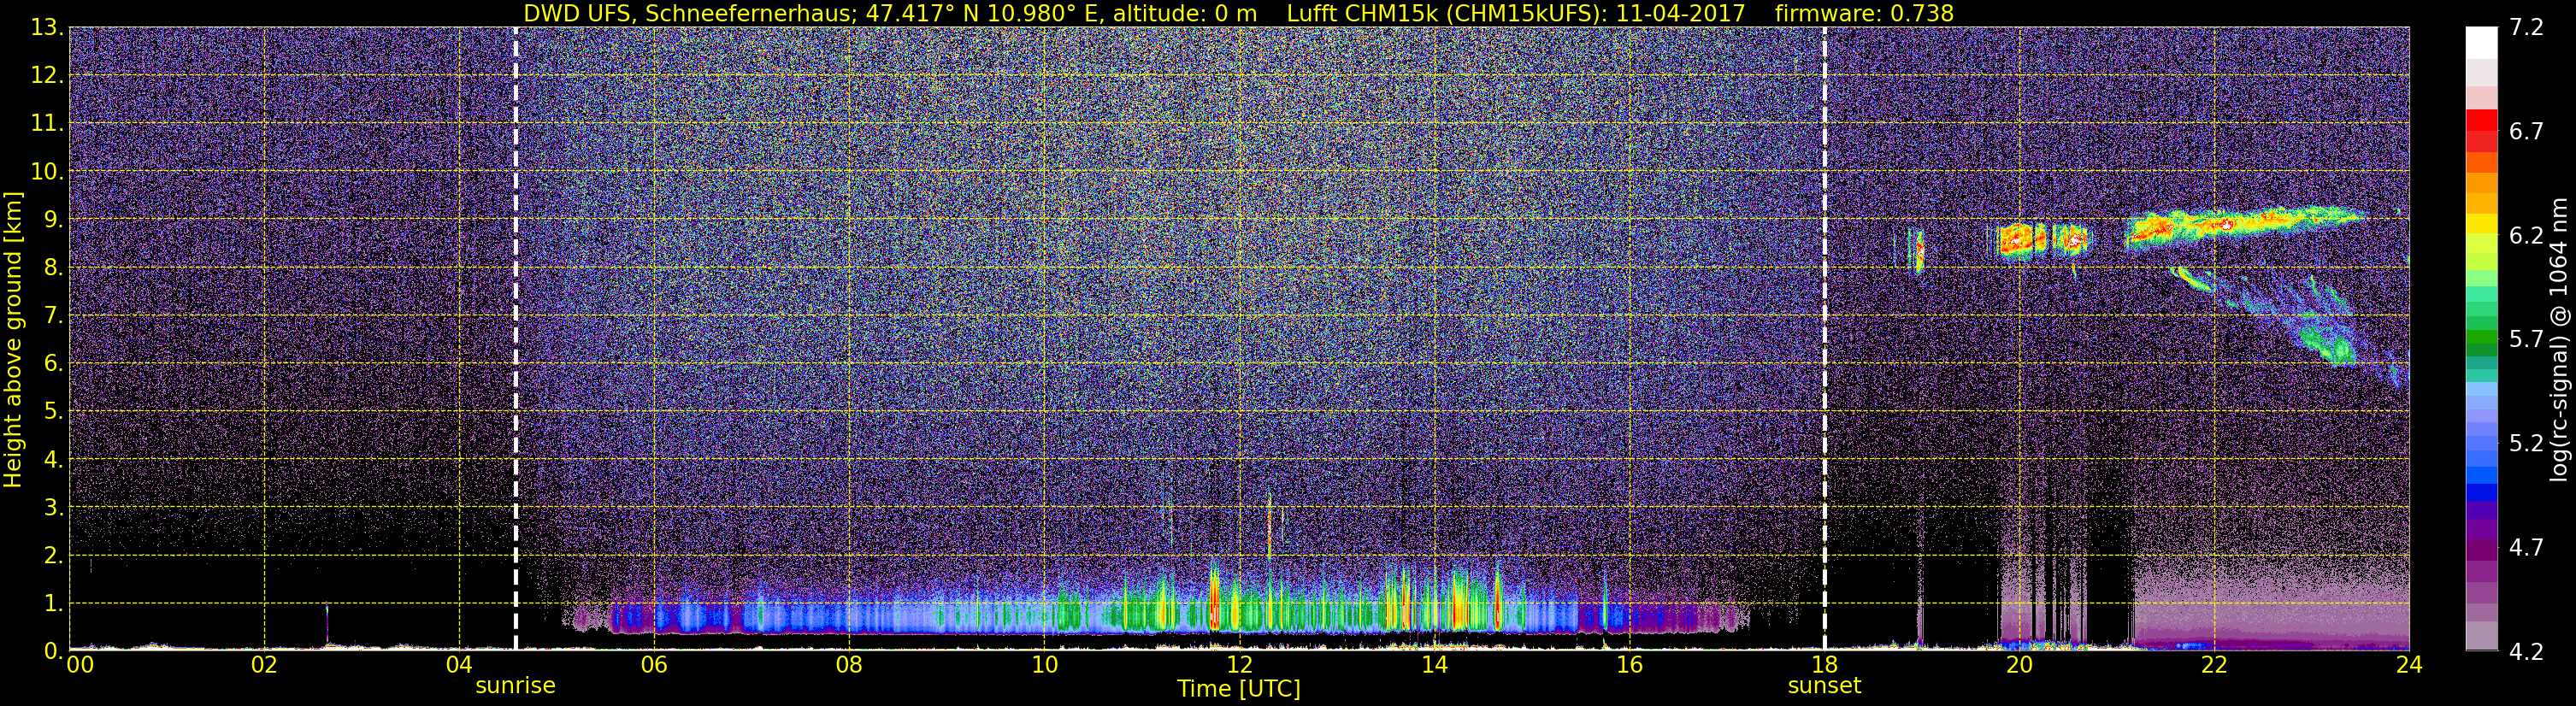Click the colorbar value 5.2
The width and height of the screenshot is (2576, 706).
click(2526, 444)
